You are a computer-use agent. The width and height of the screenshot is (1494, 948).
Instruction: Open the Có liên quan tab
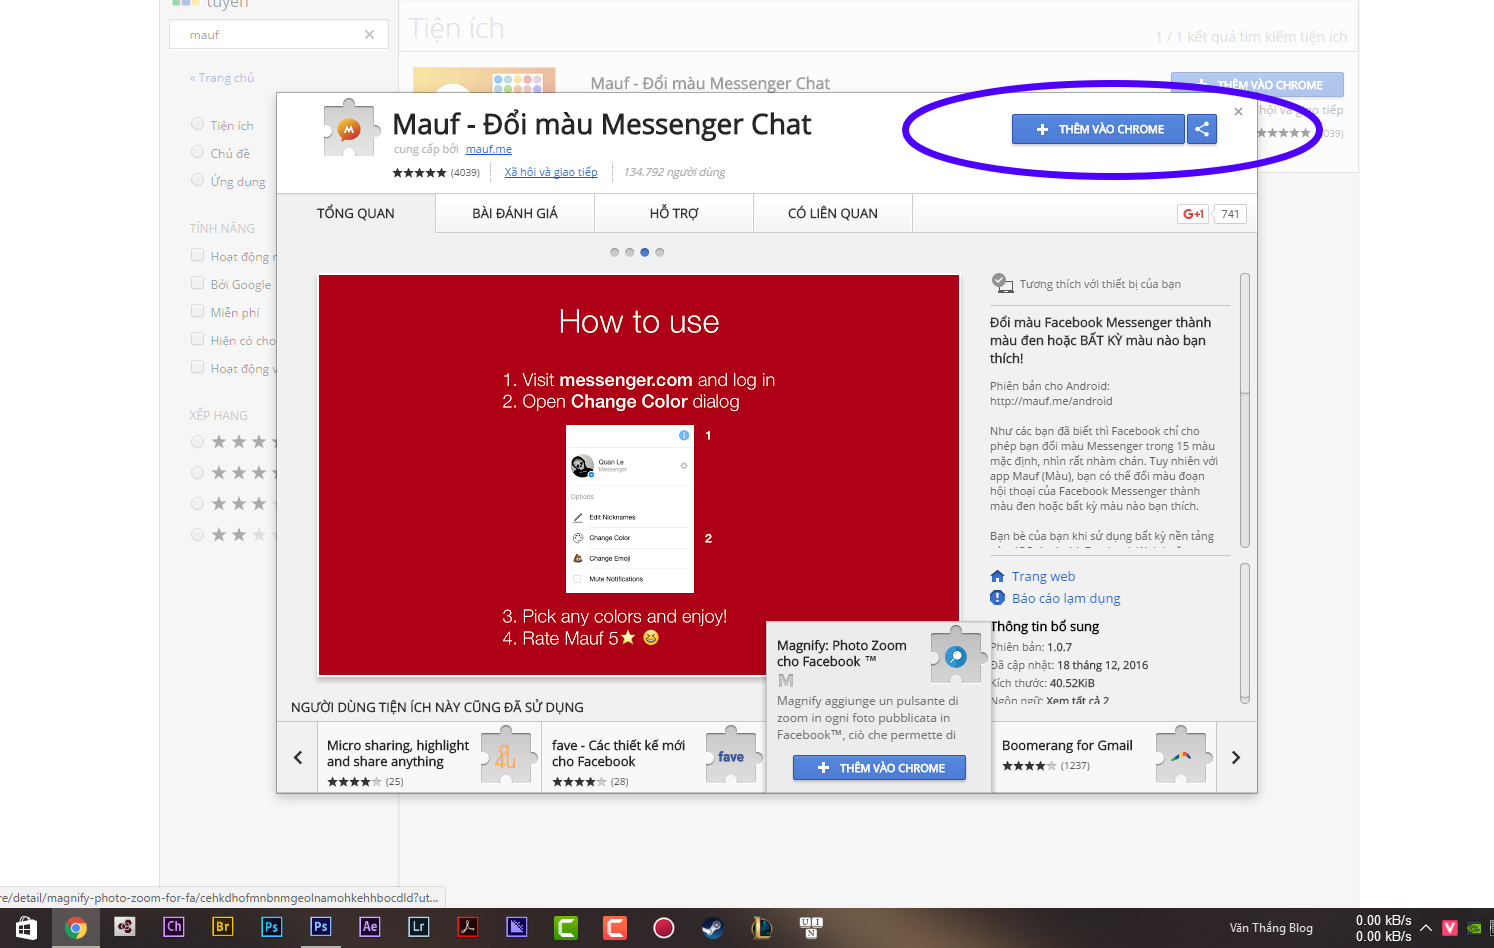point(833,213)
